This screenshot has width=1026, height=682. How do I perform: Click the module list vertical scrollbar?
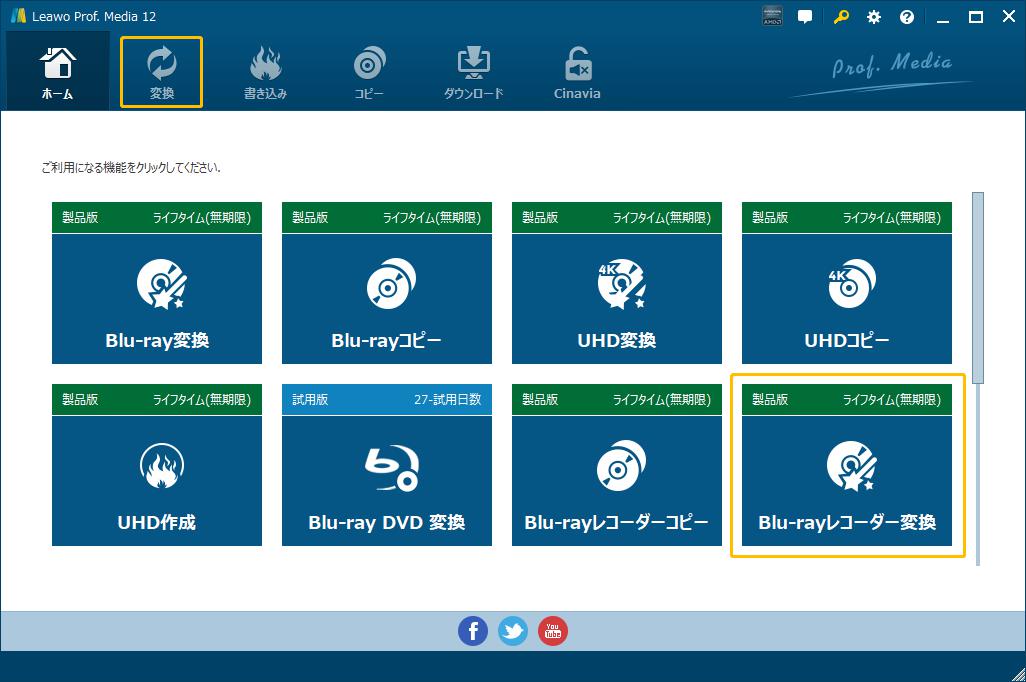978,287
